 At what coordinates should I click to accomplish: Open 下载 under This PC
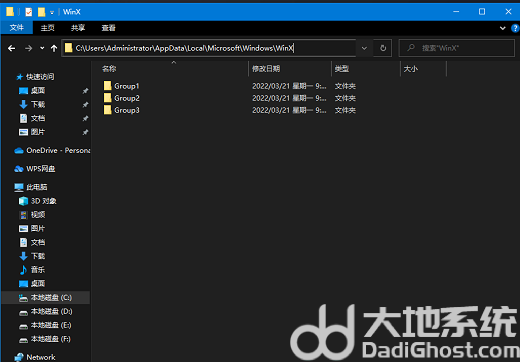click(x=32, y=256)
